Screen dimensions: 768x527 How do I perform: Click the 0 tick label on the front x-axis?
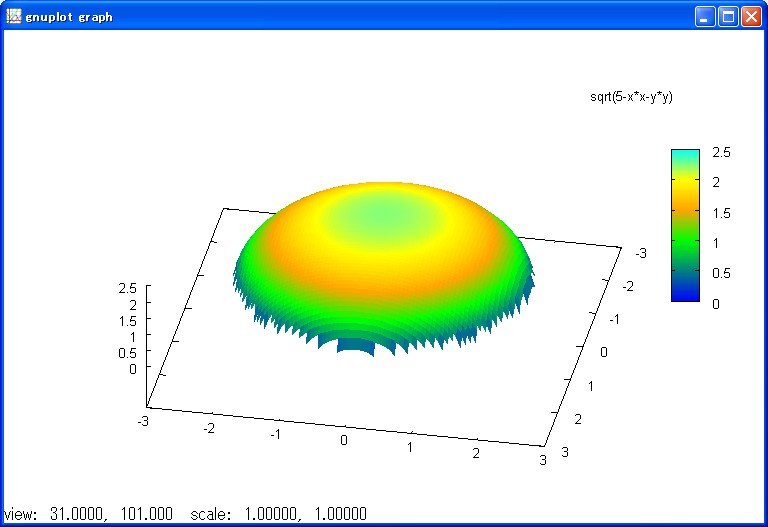(344, 440)
